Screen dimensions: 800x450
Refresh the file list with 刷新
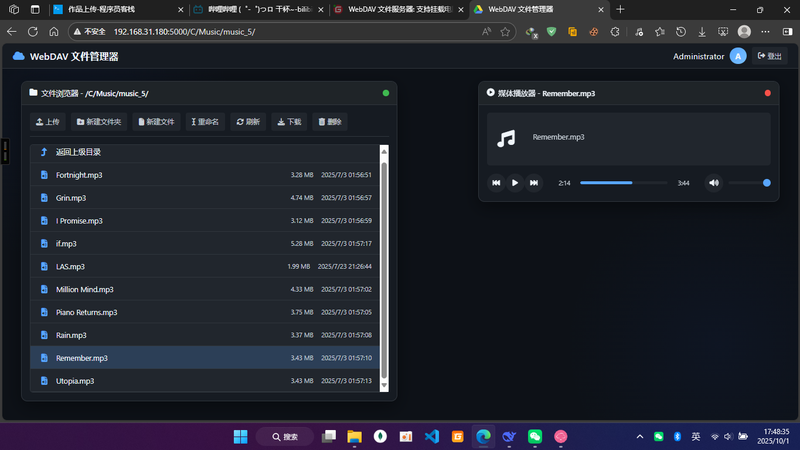click(x=248, y=122)
